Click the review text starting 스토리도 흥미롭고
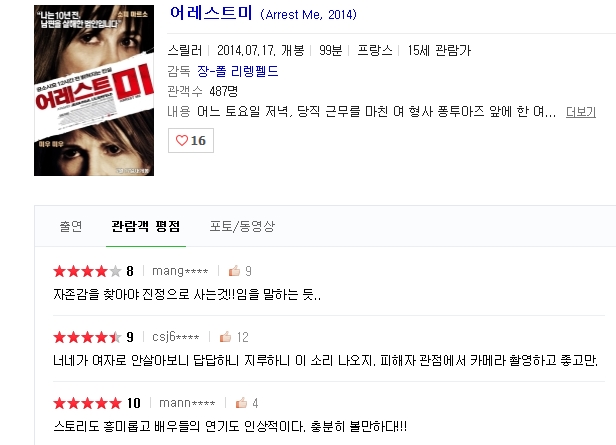This screenshot has height=445, width=616. coord(230,426)
